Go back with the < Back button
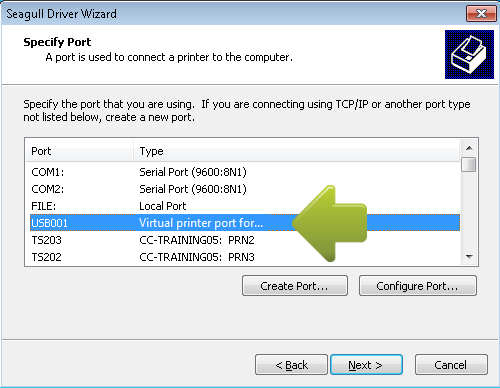500x388 pixels. pos(291,365)
